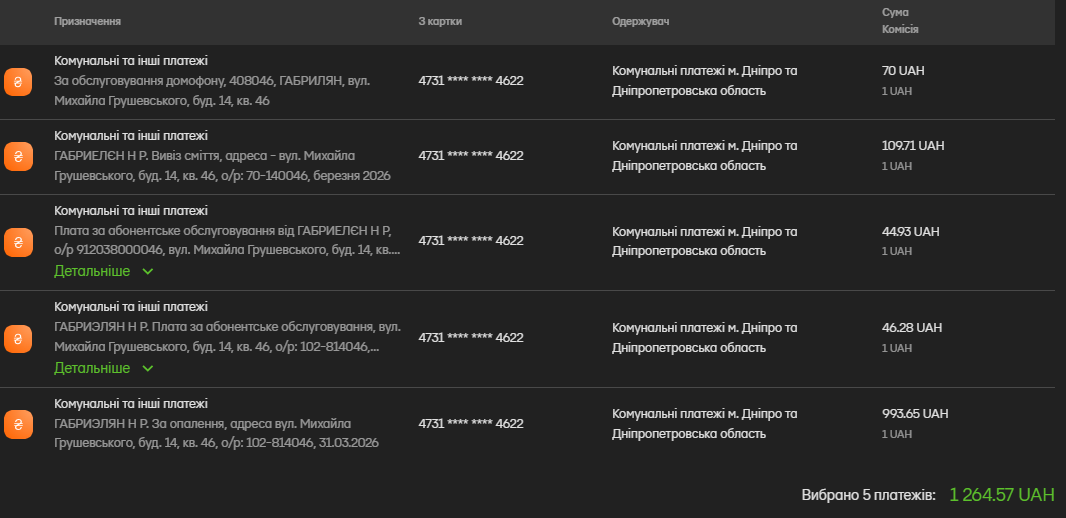The height and width of the screenshot is (518, 1066).
Task: Click the orange icon for the домофон payment
Action: pyautogui.click(x=18, y=82)
